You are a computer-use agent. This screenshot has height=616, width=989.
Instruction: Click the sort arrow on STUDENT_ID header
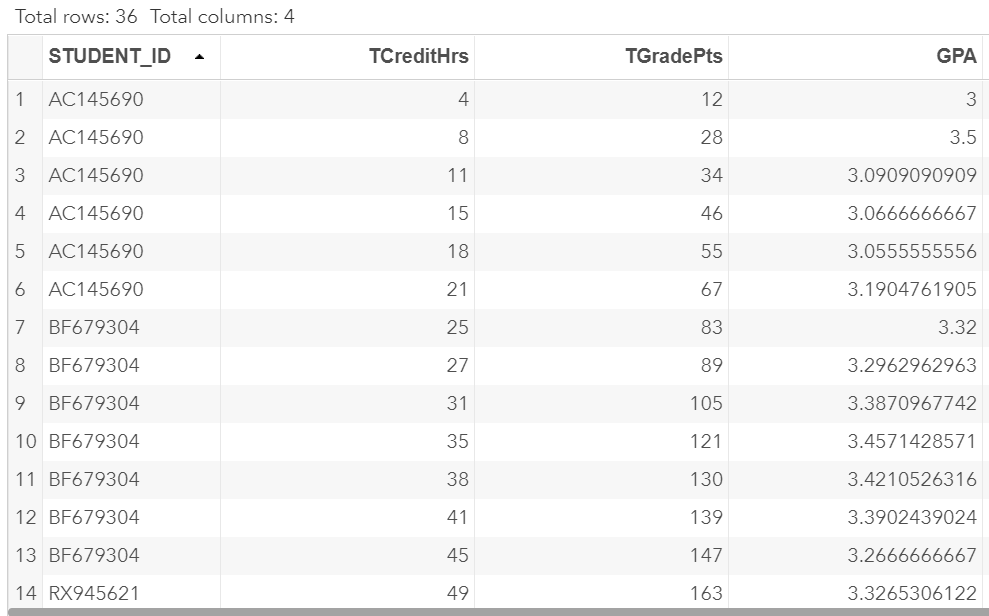point(200,57)
